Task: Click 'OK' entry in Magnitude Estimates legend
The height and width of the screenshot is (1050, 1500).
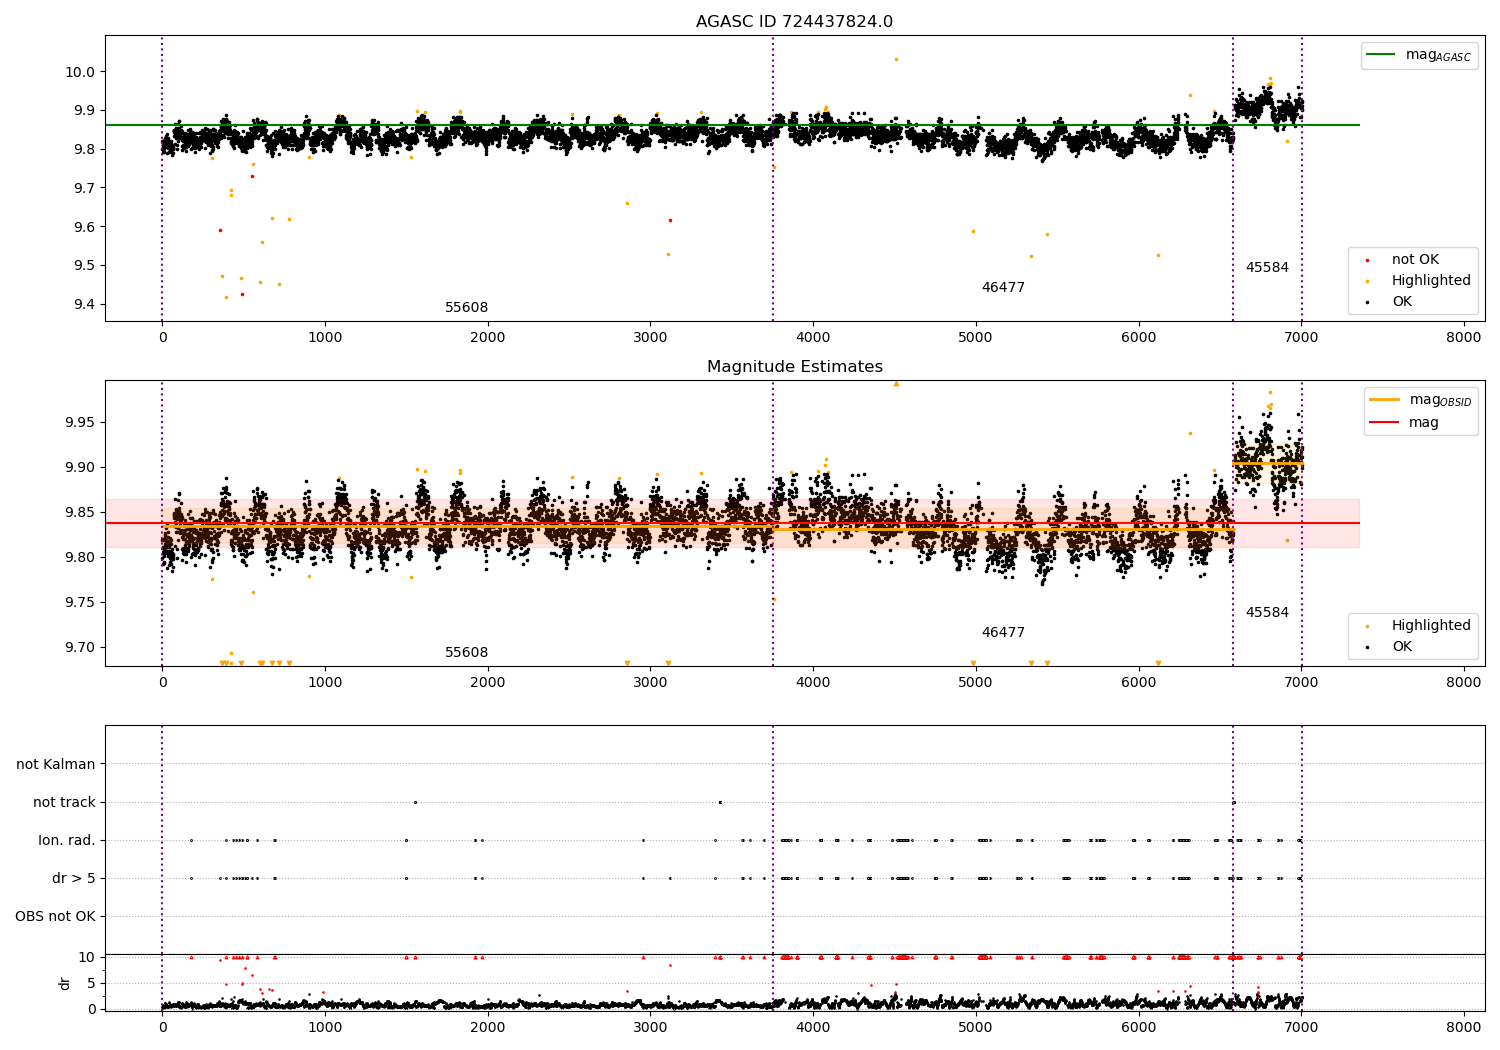Action: [1402, 647]
